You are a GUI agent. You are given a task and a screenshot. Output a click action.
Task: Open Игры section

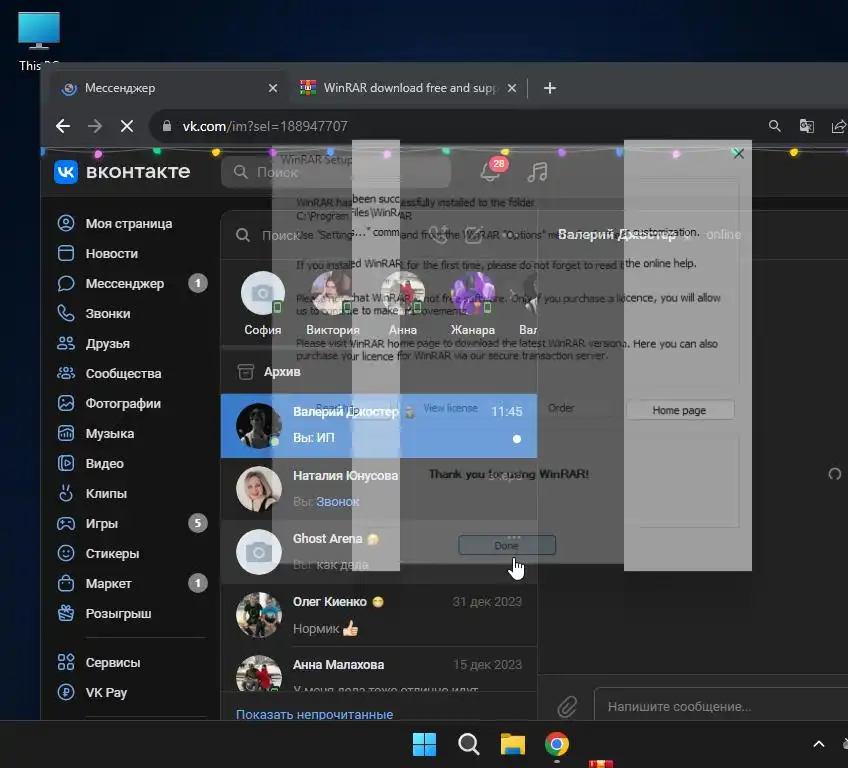click(88, 524)
